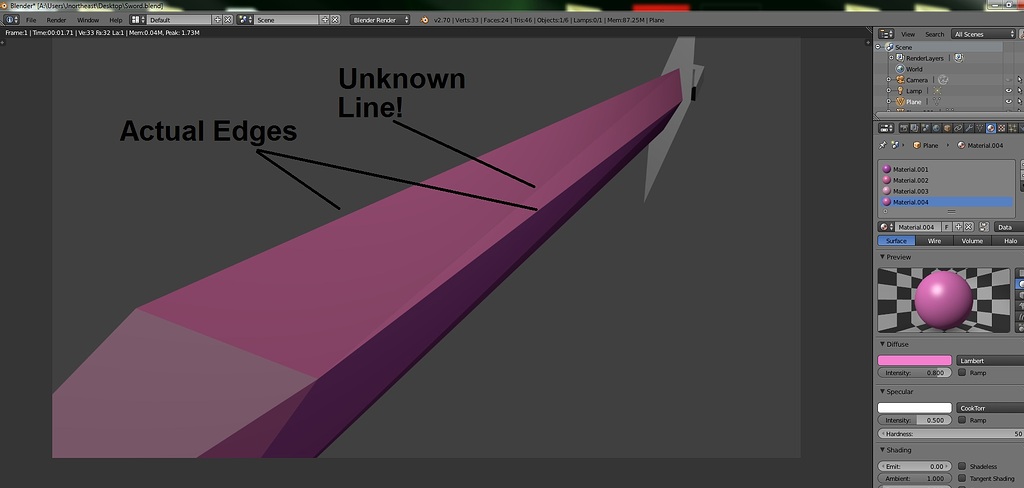Select Material.001 slot
Image resolution: width=1024 pixels, height=488 pixels.
tap(945, 169)
